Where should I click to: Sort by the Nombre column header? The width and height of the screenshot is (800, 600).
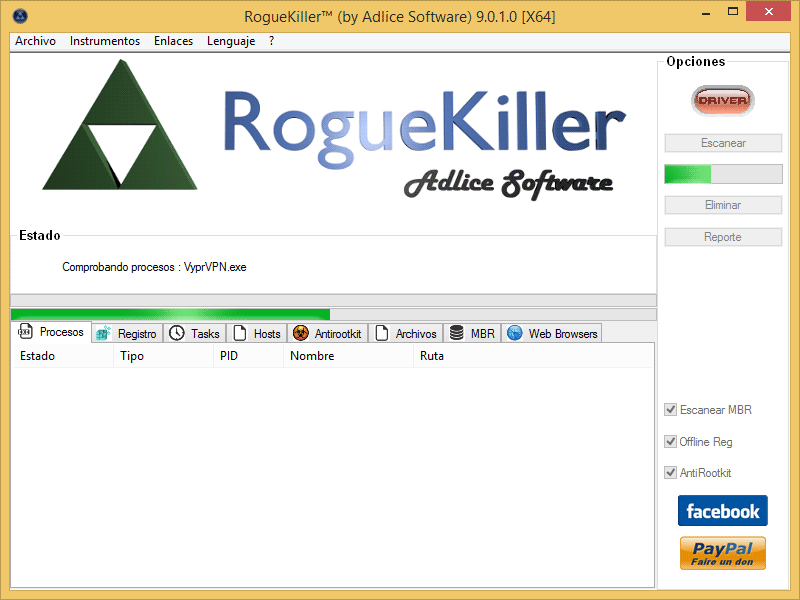pyautogui.click(x=348, y=356)
